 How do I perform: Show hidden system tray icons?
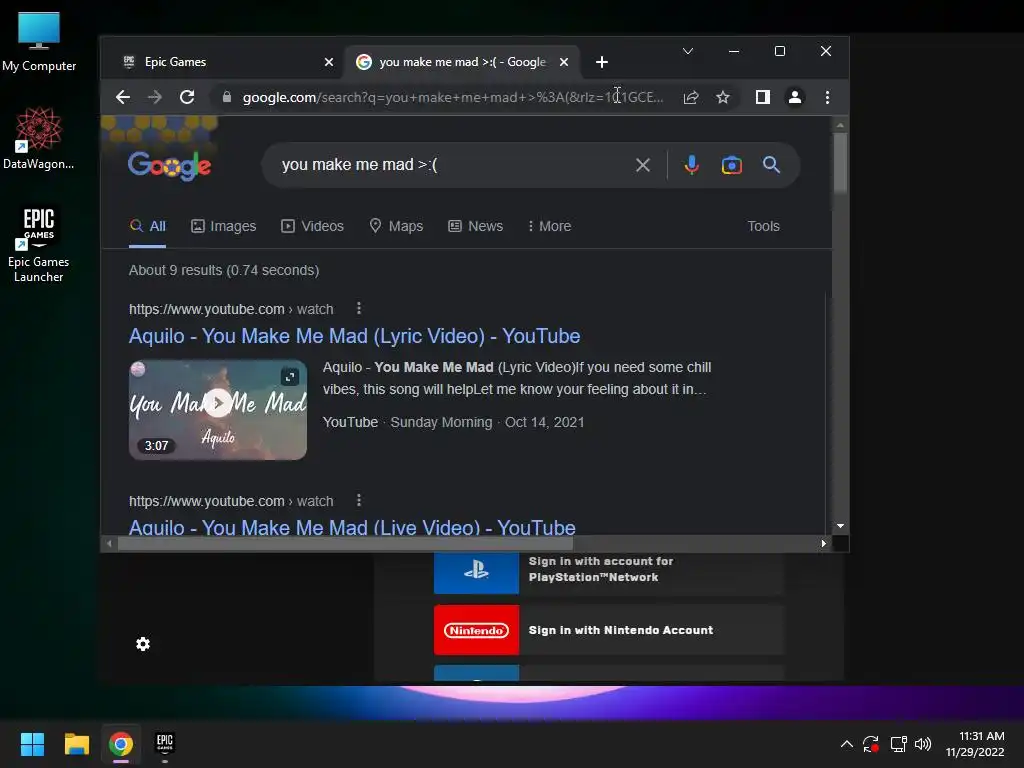(x=846, y=744)
